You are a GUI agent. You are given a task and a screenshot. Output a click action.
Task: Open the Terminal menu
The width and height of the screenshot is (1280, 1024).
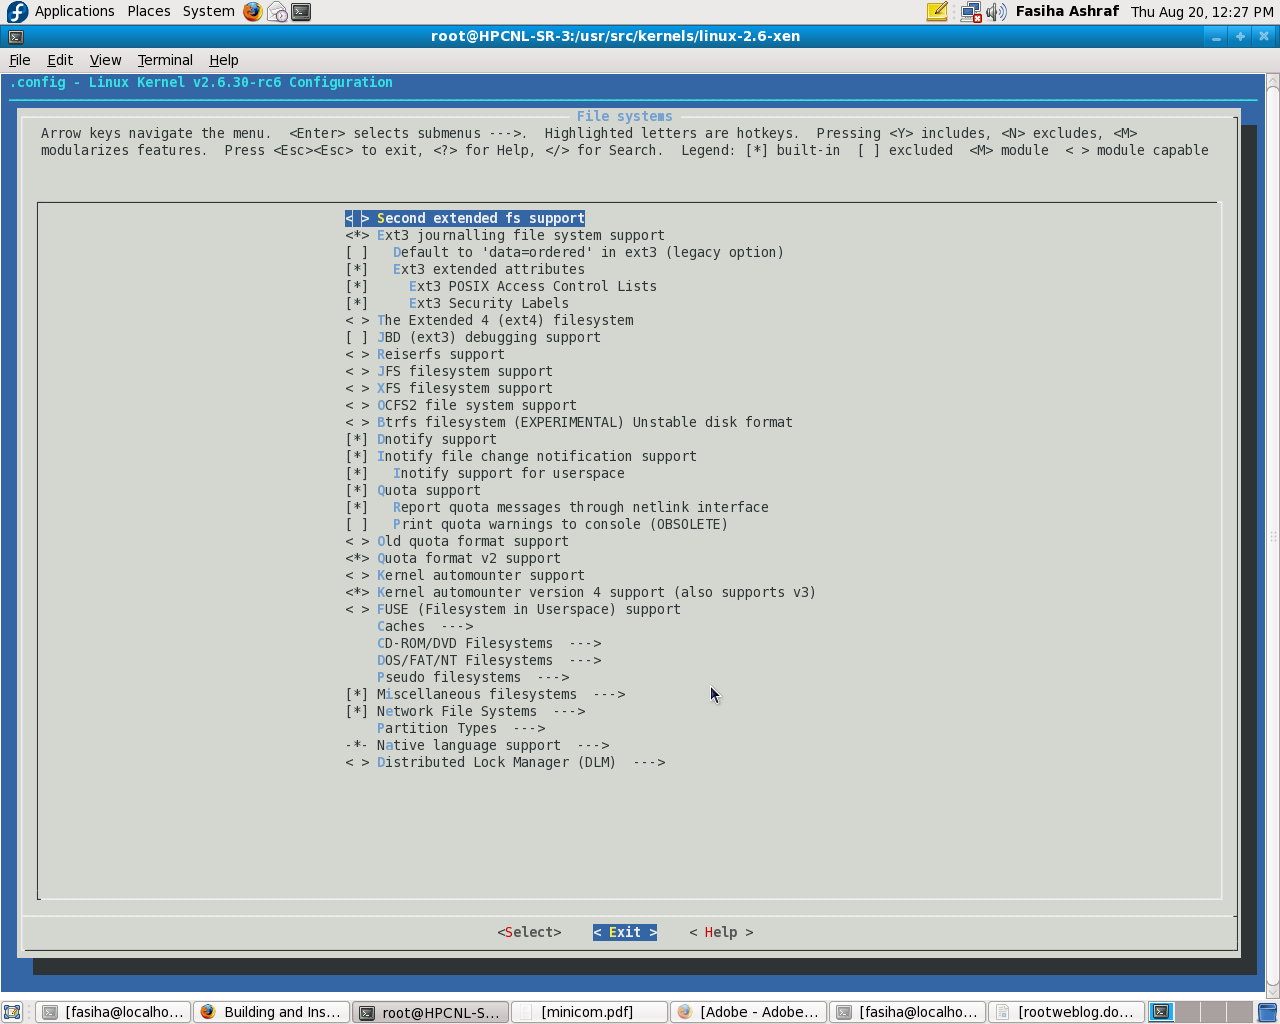165,60
